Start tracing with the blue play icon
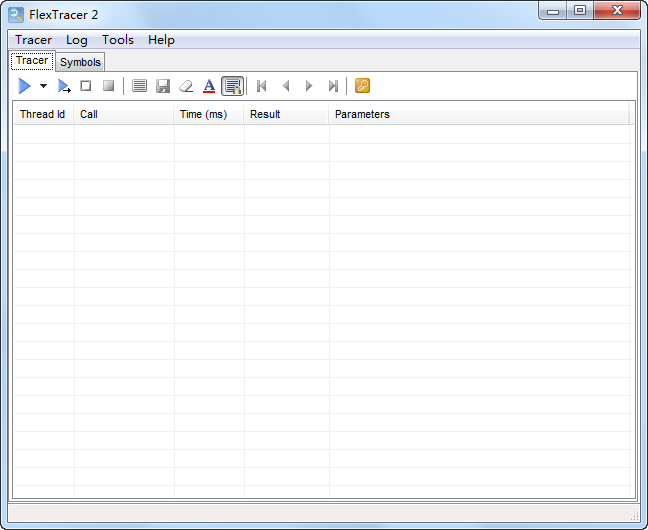The height and width of the screenshot is (530, 648). (24, 86)
